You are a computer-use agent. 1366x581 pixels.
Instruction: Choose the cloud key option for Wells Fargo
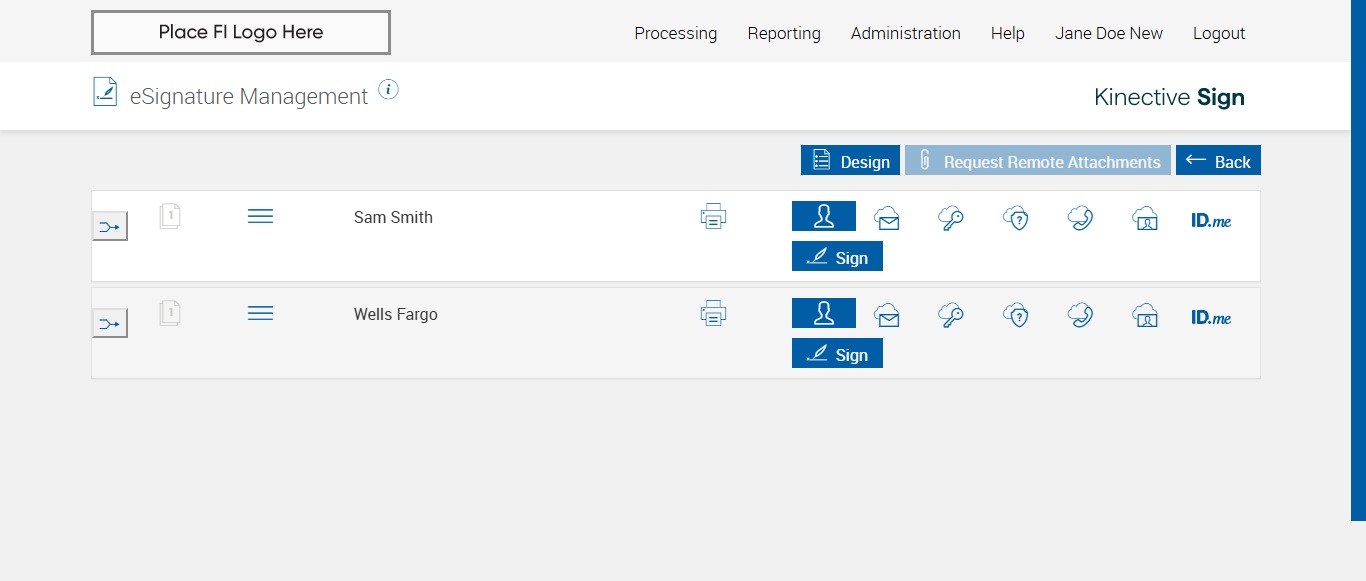click(x=951, y=316)
